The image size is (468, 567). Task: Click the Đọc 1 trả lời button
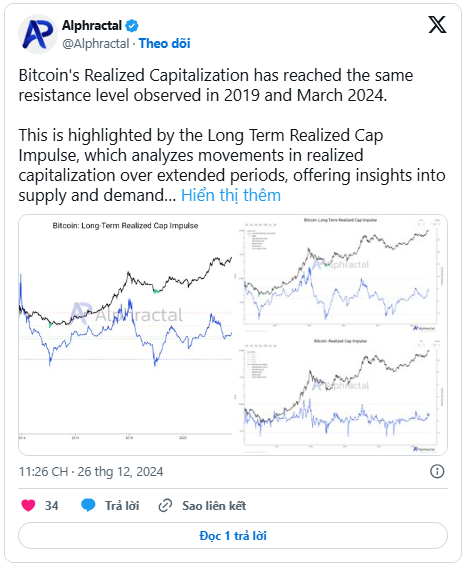coord(233,536)
